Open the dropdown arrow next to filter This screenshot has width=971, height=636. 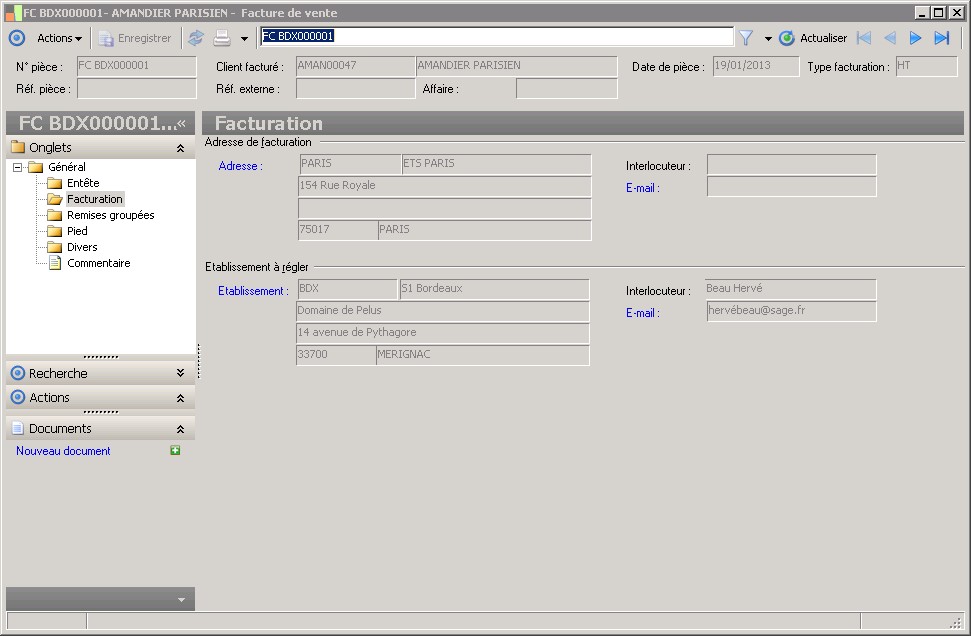[x=768, y=39]
